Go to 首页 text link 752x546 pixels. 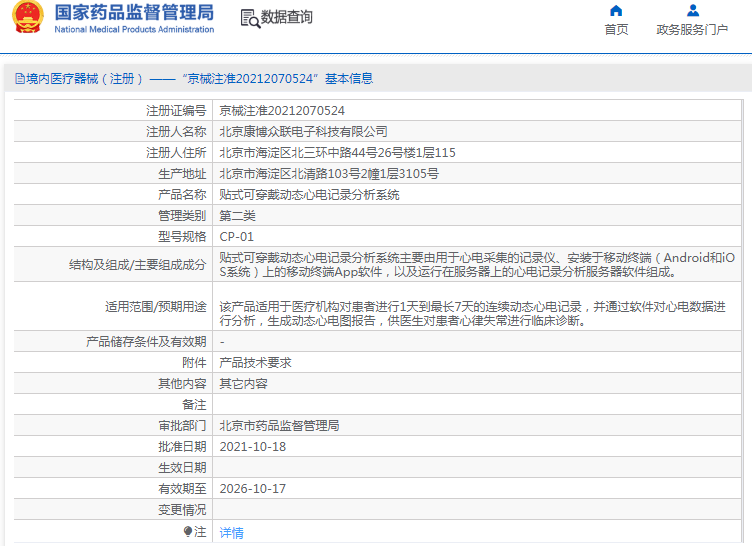click(616, 30)
